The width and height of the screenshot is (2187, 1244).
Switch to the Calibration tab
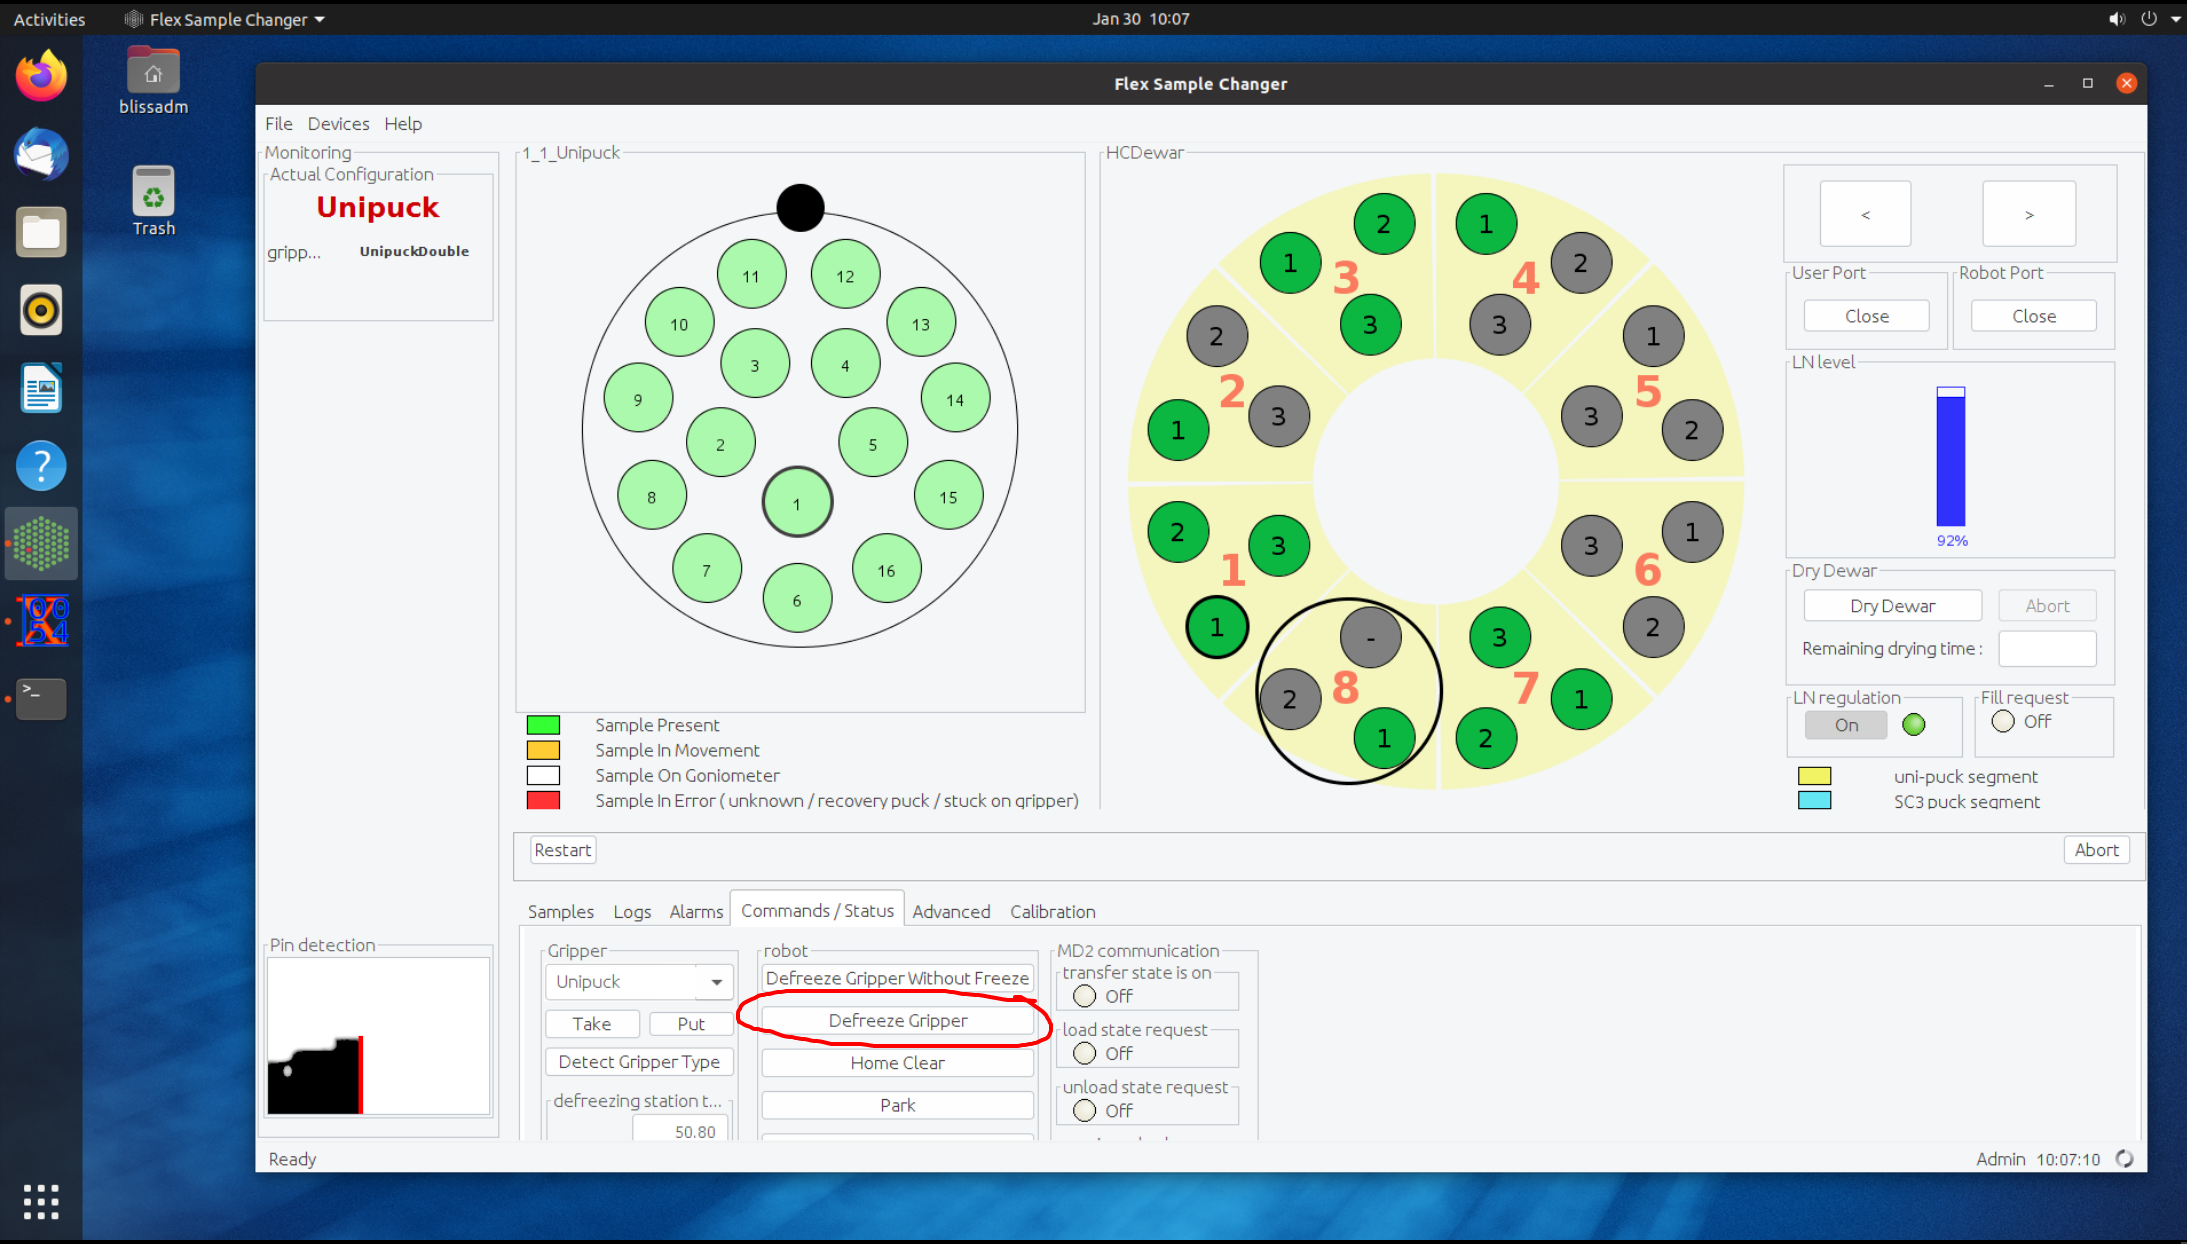[1052, 911]
